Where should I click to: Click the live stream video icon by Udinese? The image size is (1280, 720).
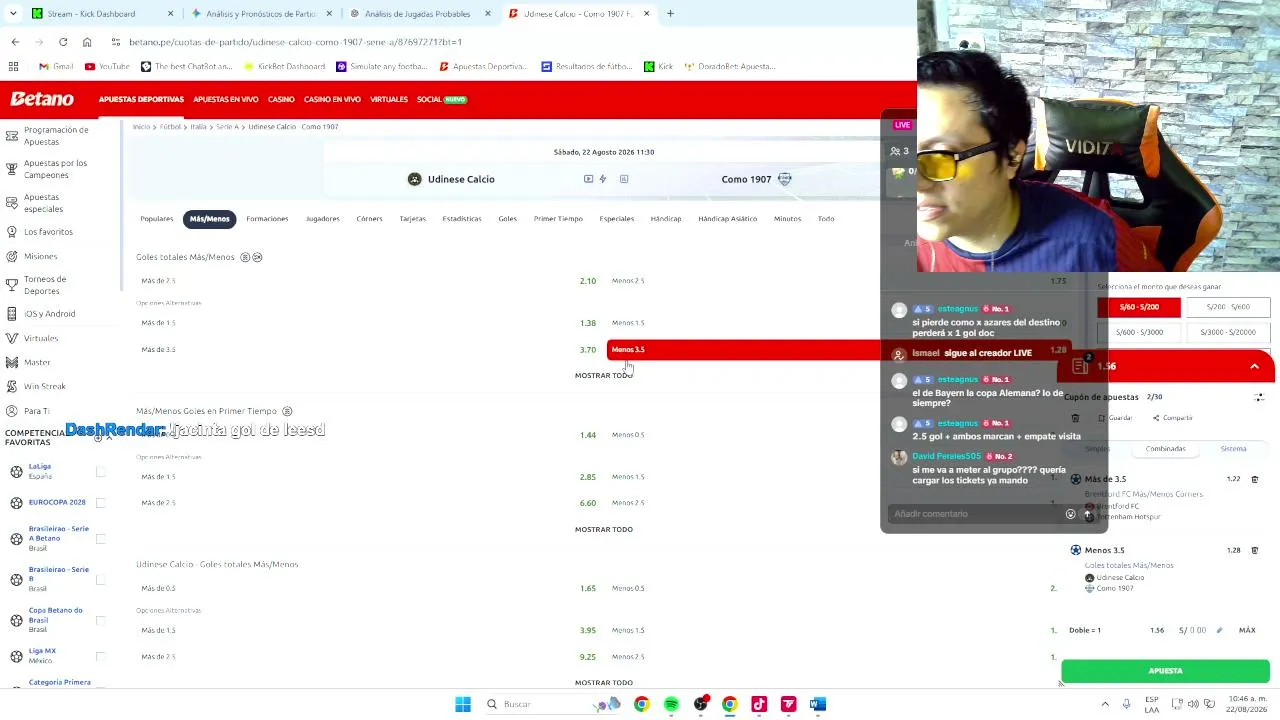588,179
